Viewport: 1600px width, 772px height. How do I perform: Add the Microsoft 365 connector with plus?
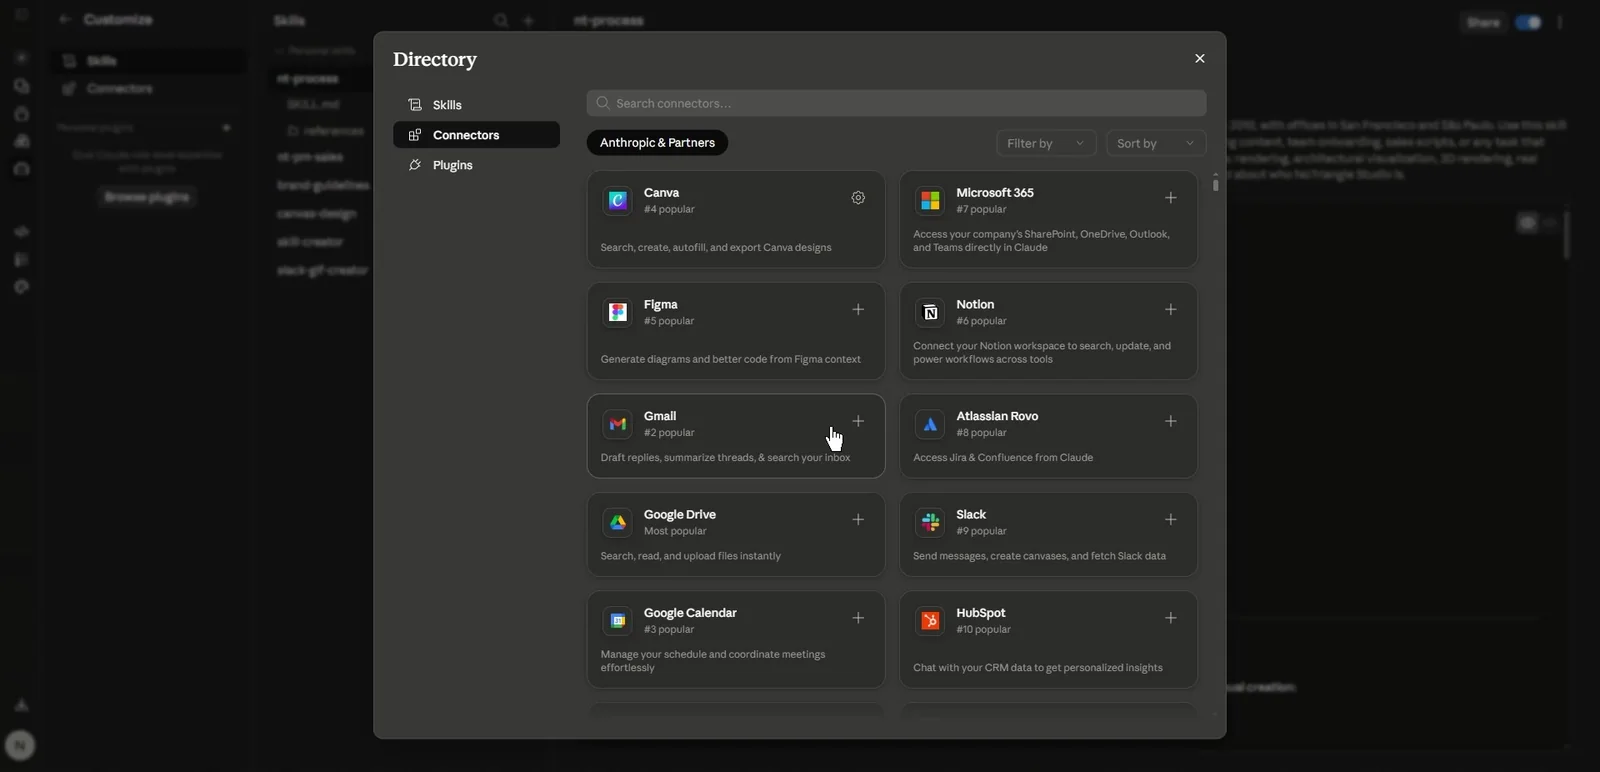(1170, 198)
